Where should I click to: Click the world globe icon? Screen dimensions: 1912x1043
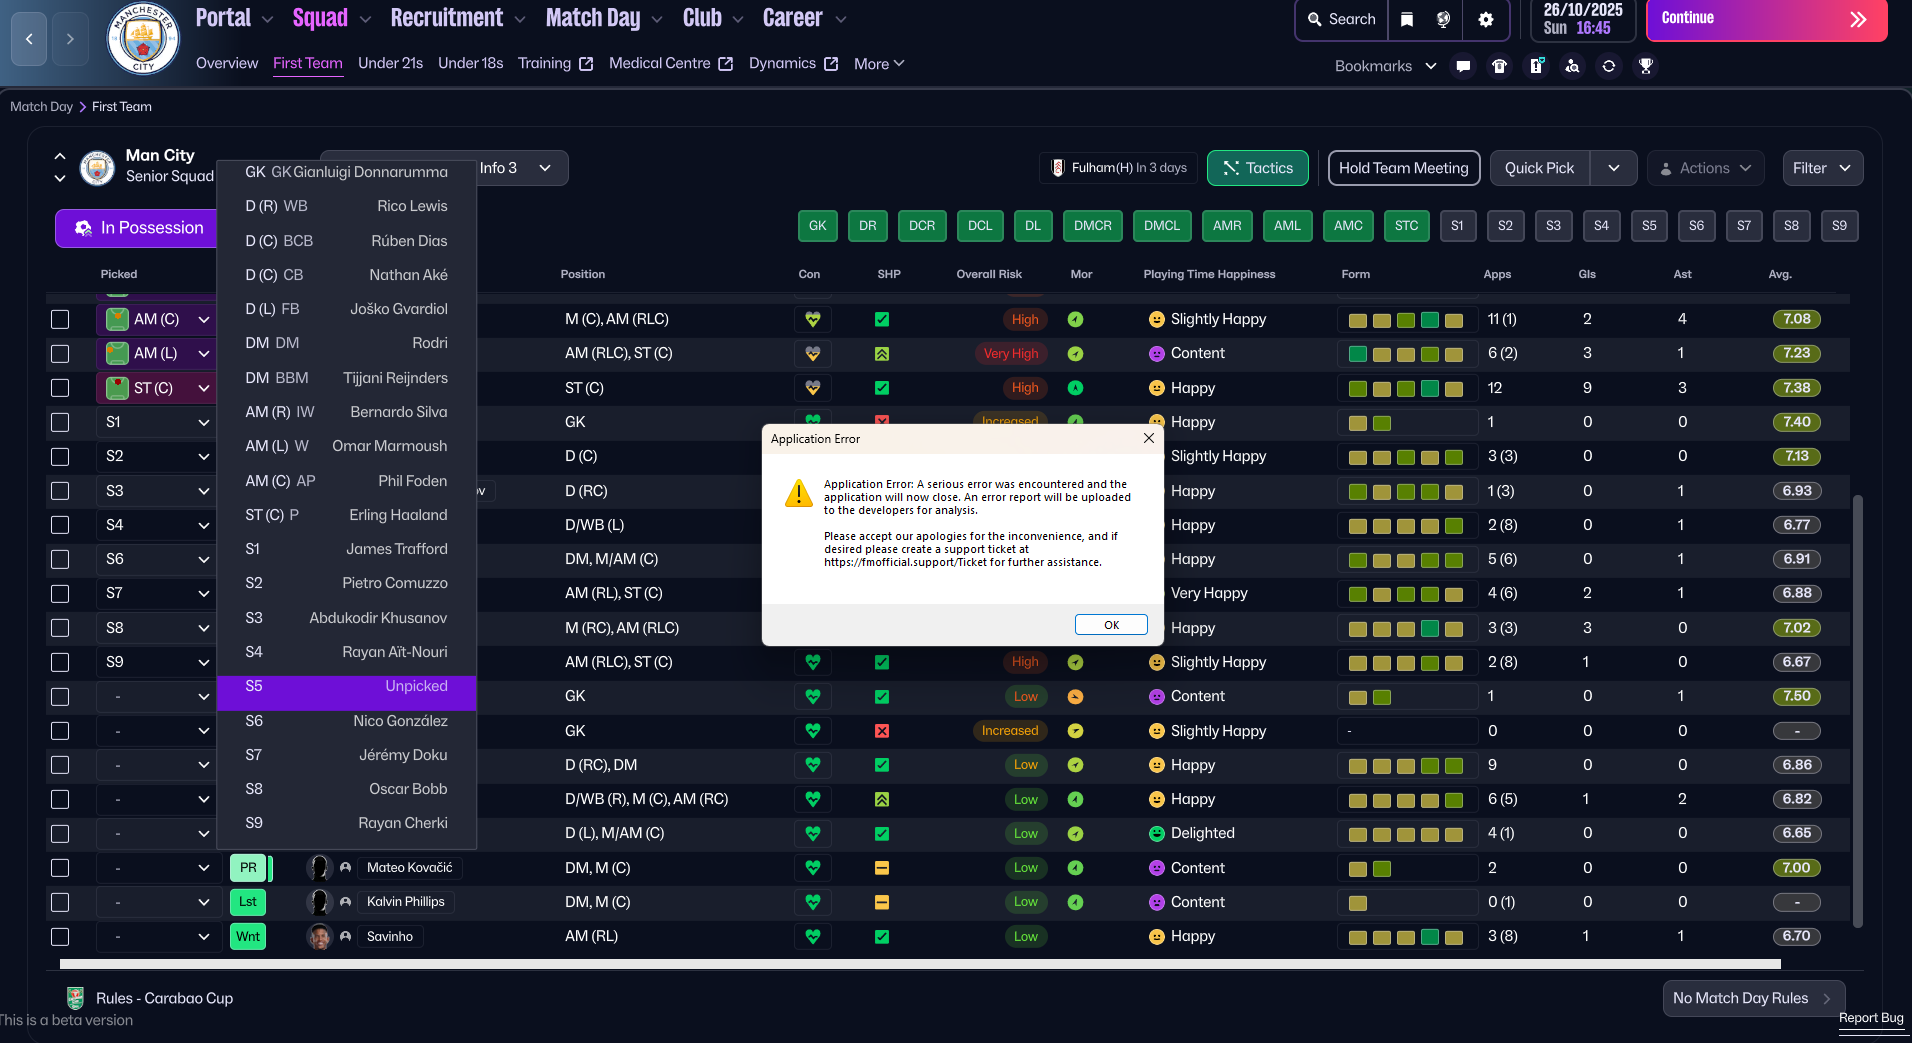pos(1443,19)
